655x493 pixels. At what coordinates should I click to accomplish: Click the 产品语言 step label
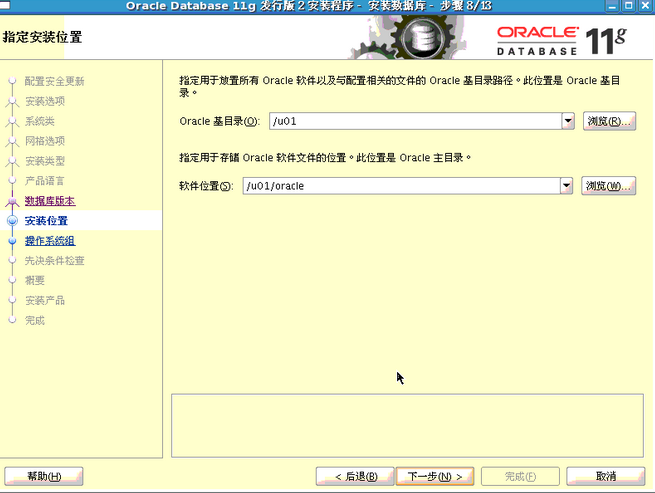45,181
